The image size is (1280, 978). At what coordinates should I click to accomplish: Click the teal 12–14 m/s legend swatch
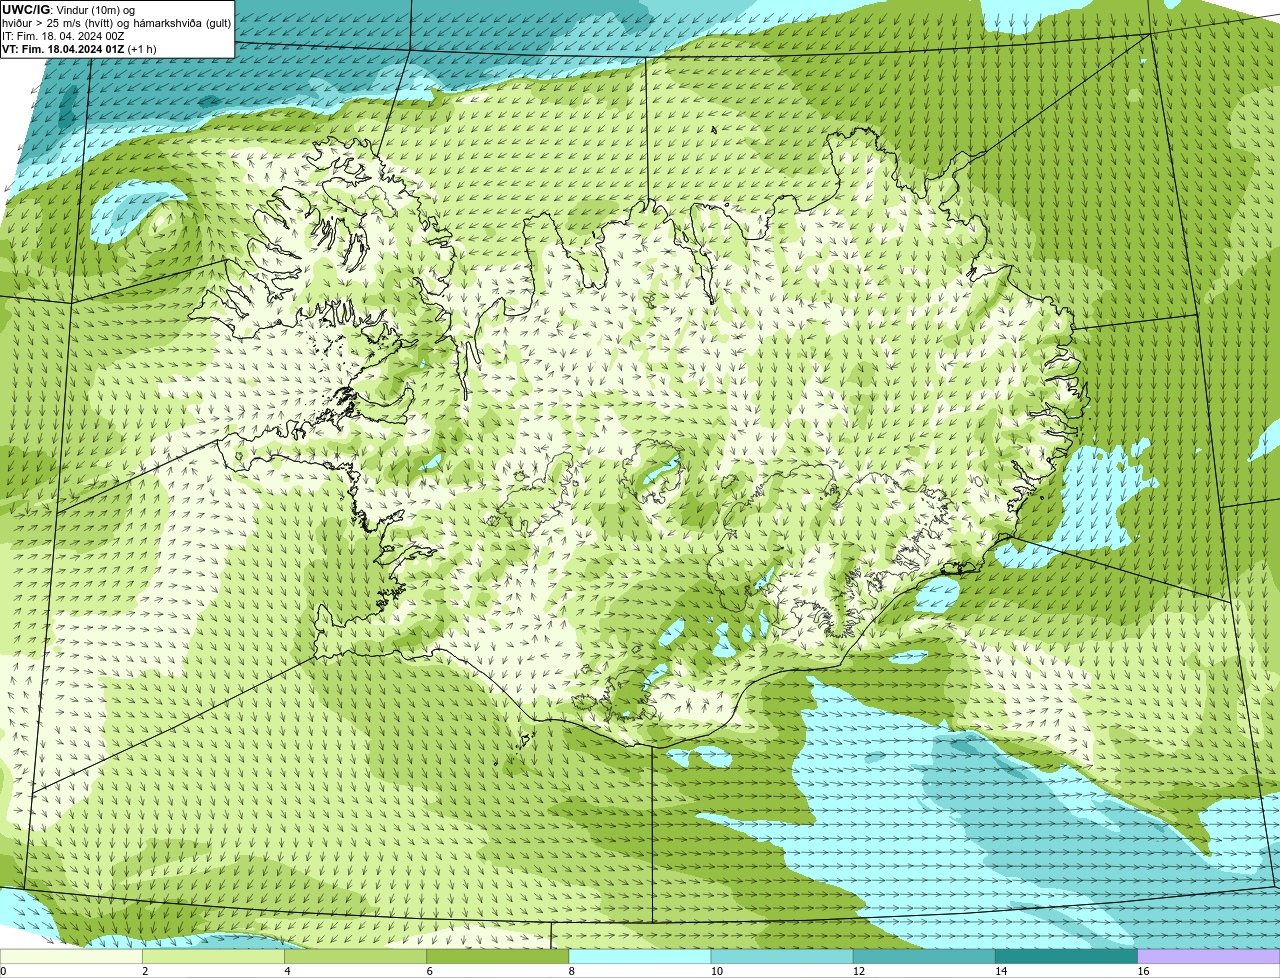pyautogui.click(x=924, y=957)
